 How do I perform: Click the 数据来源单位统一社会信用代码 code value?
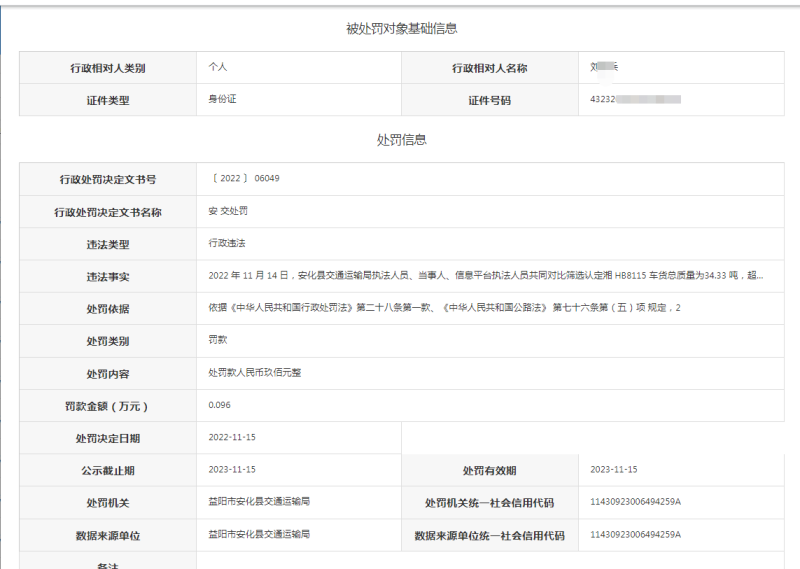point(636,534)
